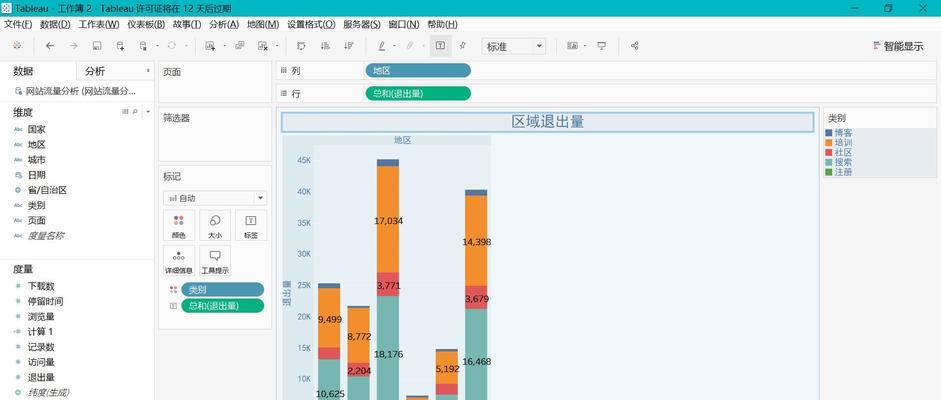
Task: Open the 工作表(W) menu
Action: tap(98, 25)
